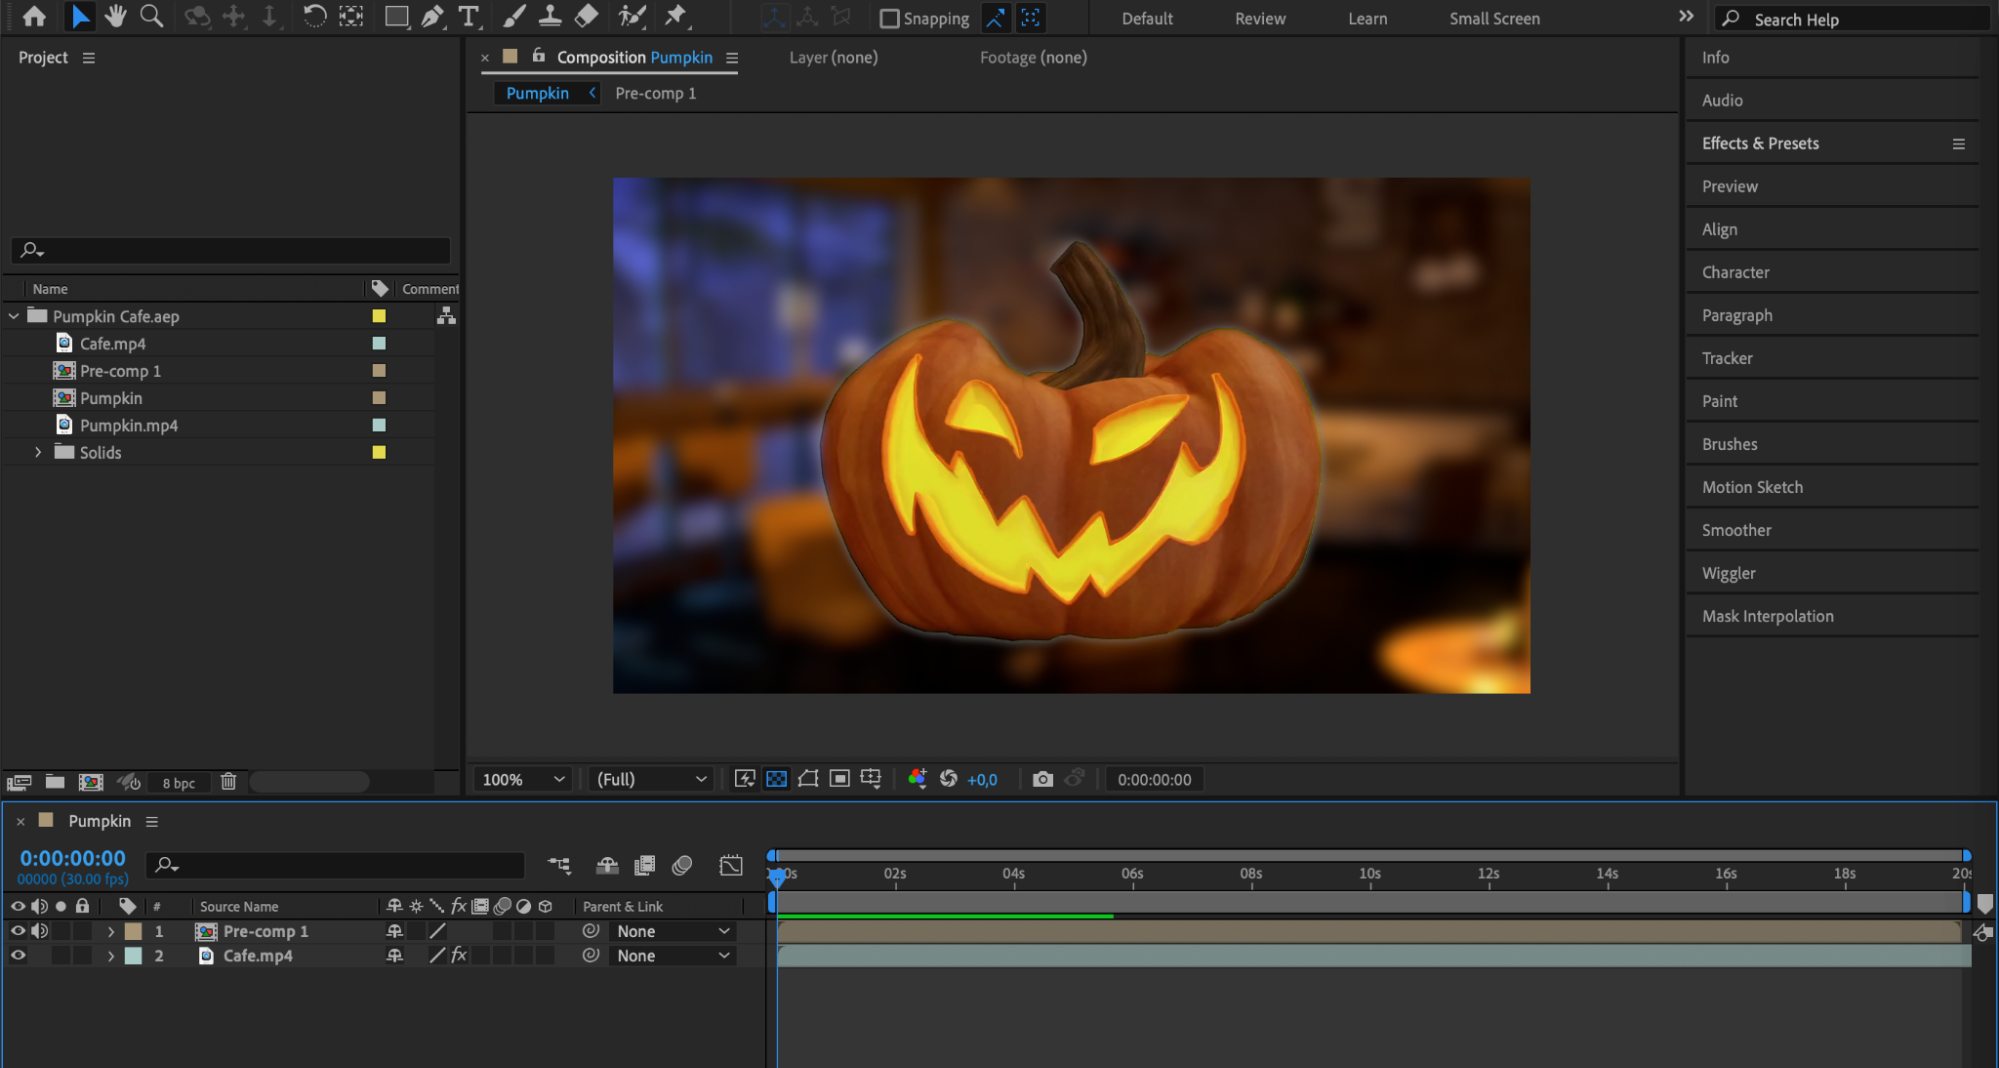Click the Pumpkin.mp4 label color swatch
The height and width of the screenshot is (1068, 1999).
click(x=379, y=425)
